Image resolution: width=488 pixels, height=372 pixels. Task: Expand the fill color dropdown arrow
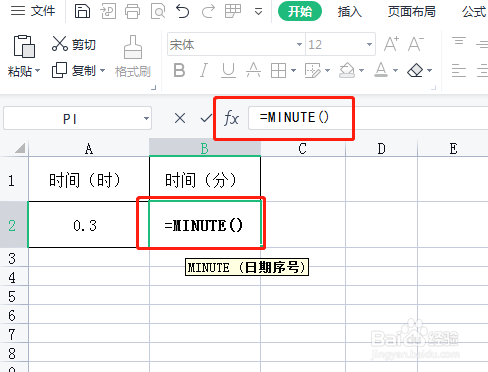point(361,70)
